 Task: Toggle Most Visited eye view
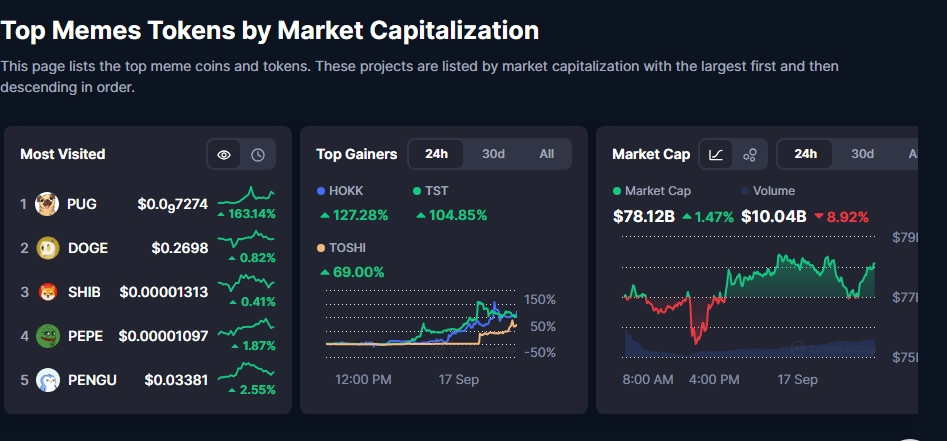click(224, 154)
